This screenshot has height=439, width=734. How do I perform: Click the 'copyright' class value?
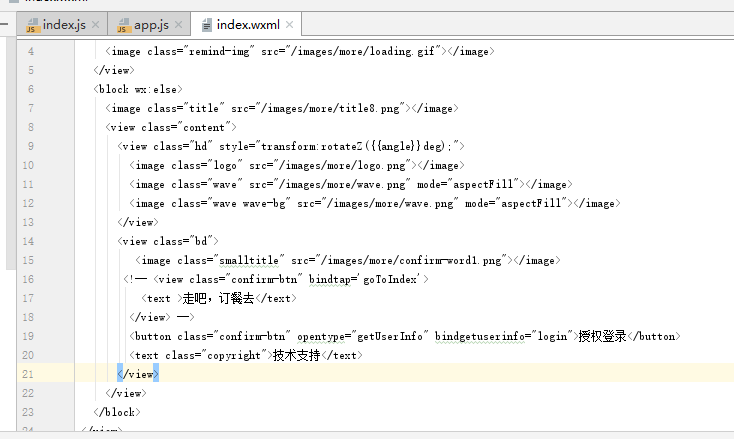233,356
